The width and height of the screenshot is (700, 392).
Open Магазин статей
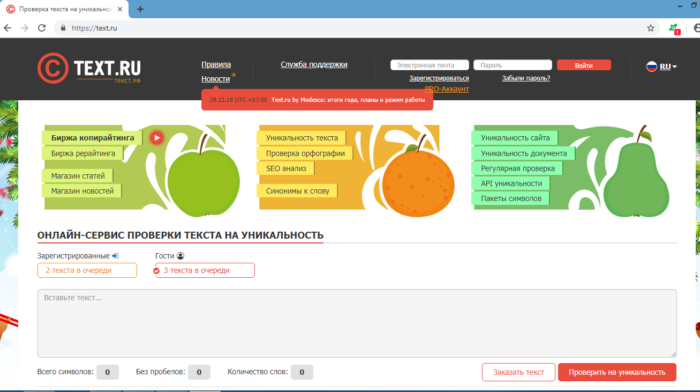pyautogui.click(x=78, y=176)
